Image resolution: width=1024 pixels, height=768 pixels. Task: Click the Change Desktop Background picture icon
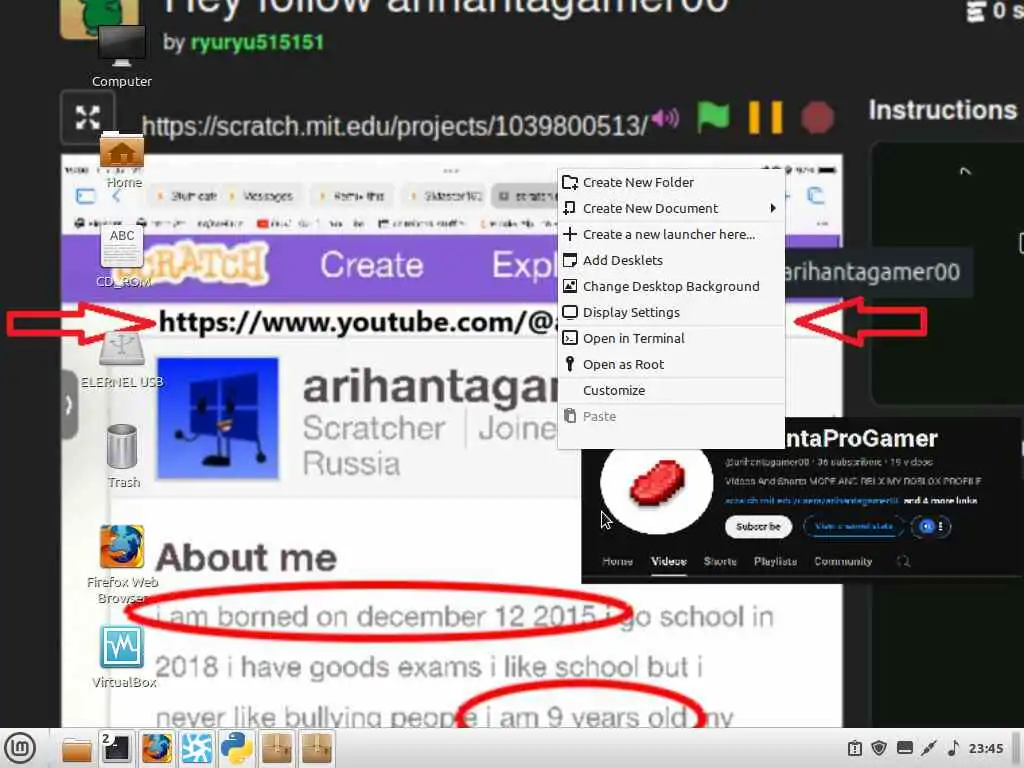[569, 286]
